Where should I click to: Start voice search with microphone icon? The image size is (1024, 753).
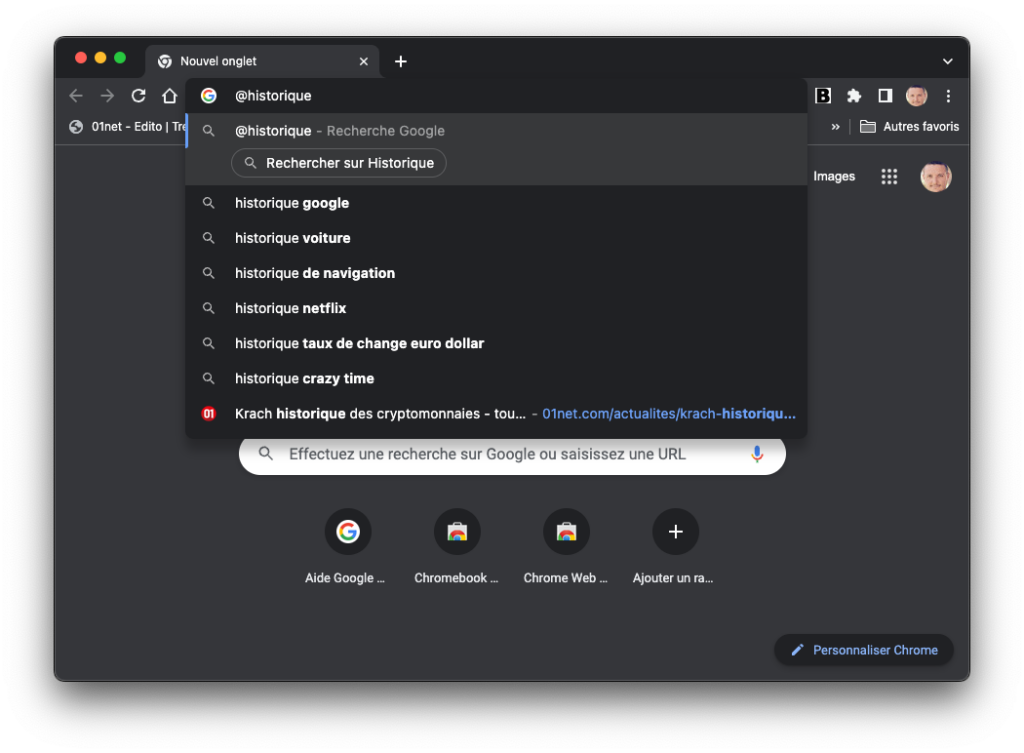[x=757, y=454]
